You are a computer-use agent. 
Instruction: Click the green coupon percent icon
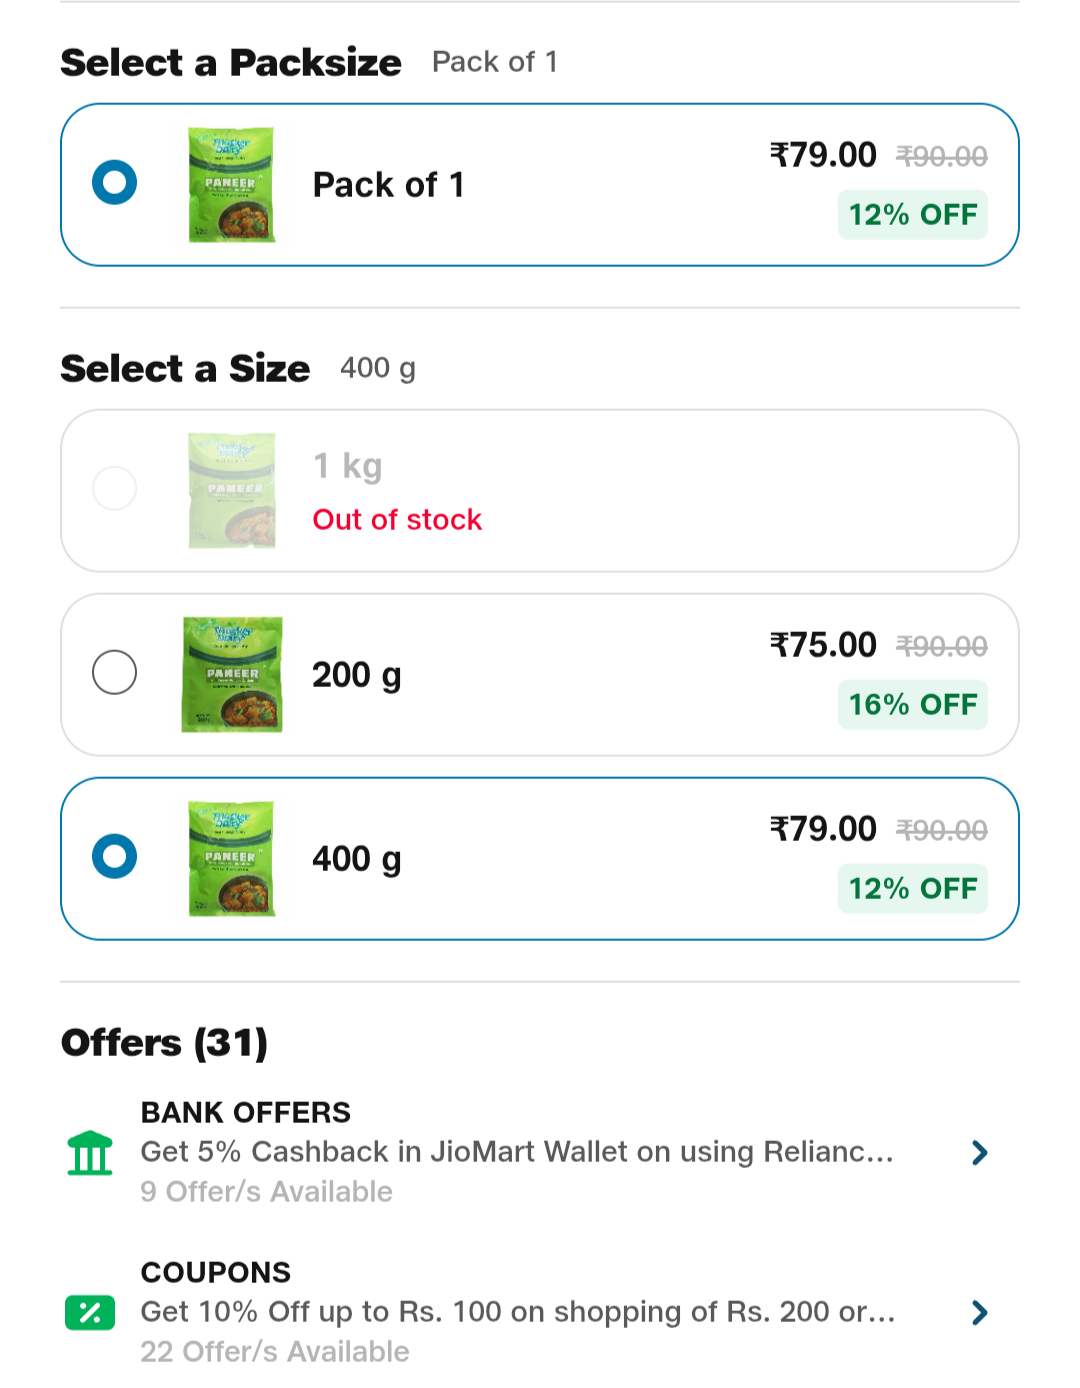pos(90,1312)
